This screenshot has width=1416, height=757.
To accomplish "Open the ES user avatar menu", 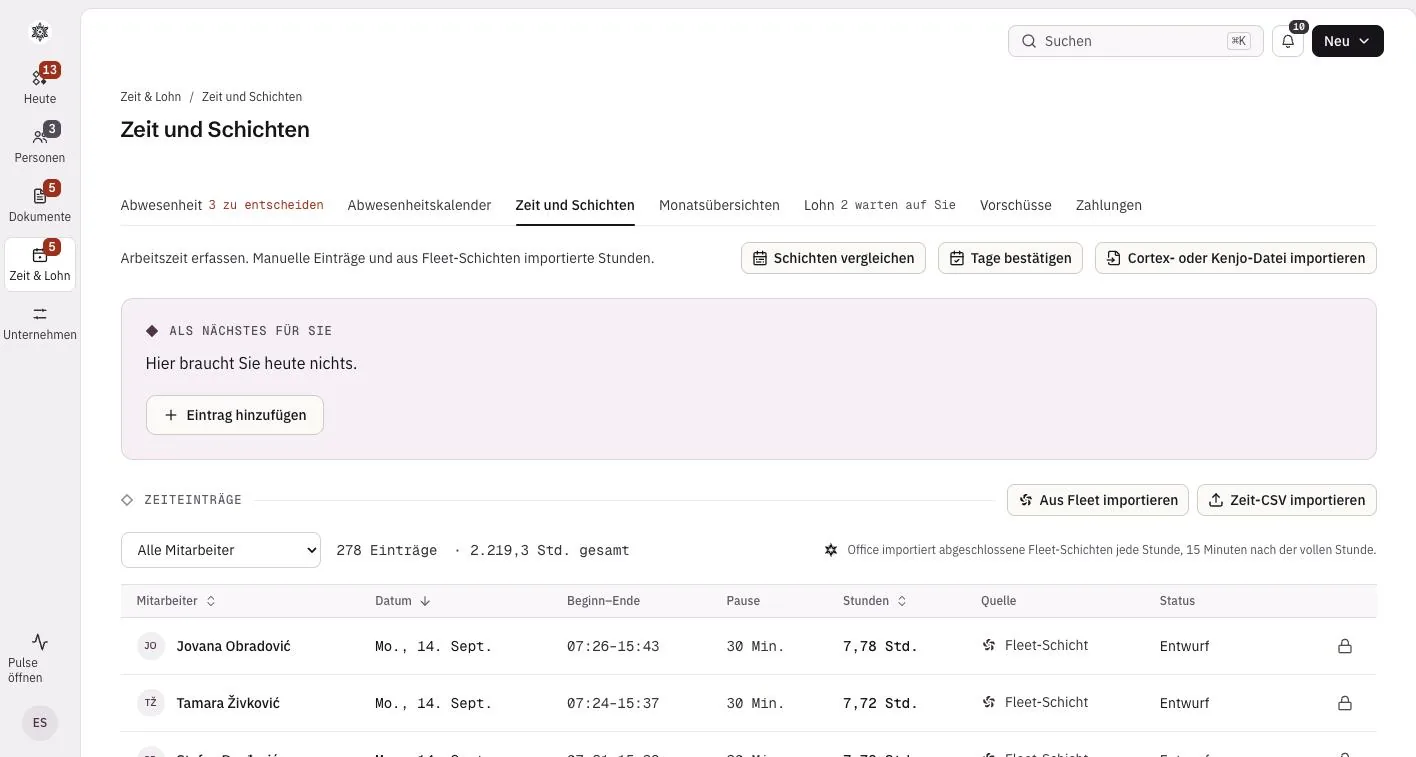I will [40, 723].
